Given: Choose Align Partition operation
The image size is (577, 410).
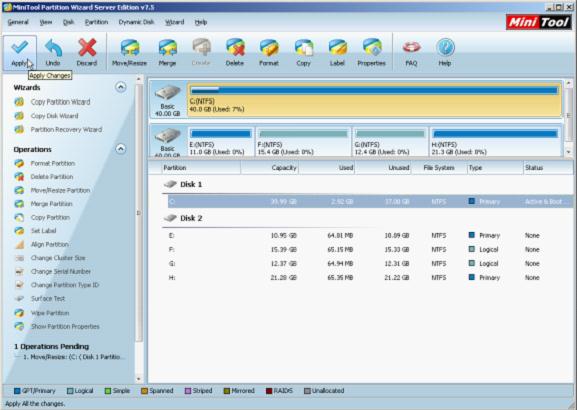Looking at the screenshot, I should (x=50, y=244).
